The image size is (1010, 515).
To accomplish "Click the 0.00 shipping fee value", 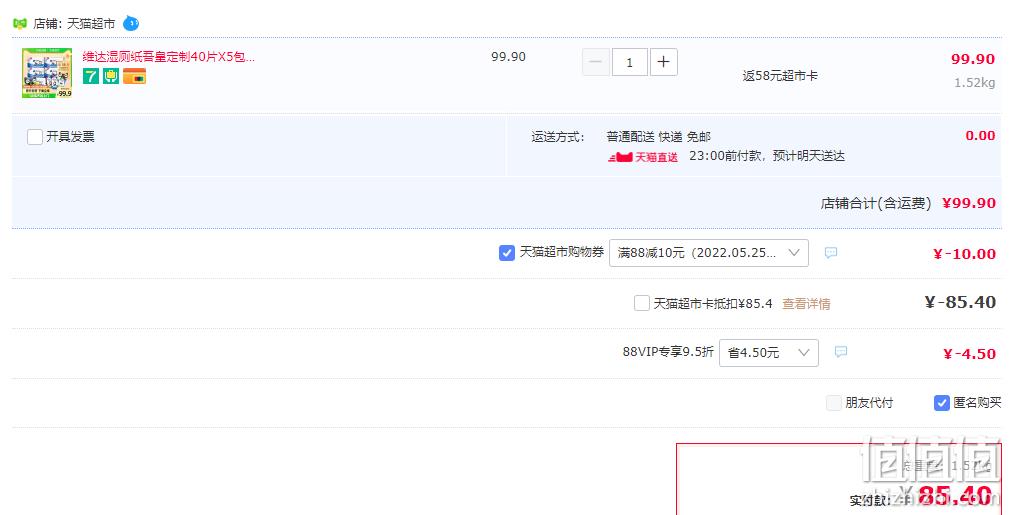I will [980, 136].
